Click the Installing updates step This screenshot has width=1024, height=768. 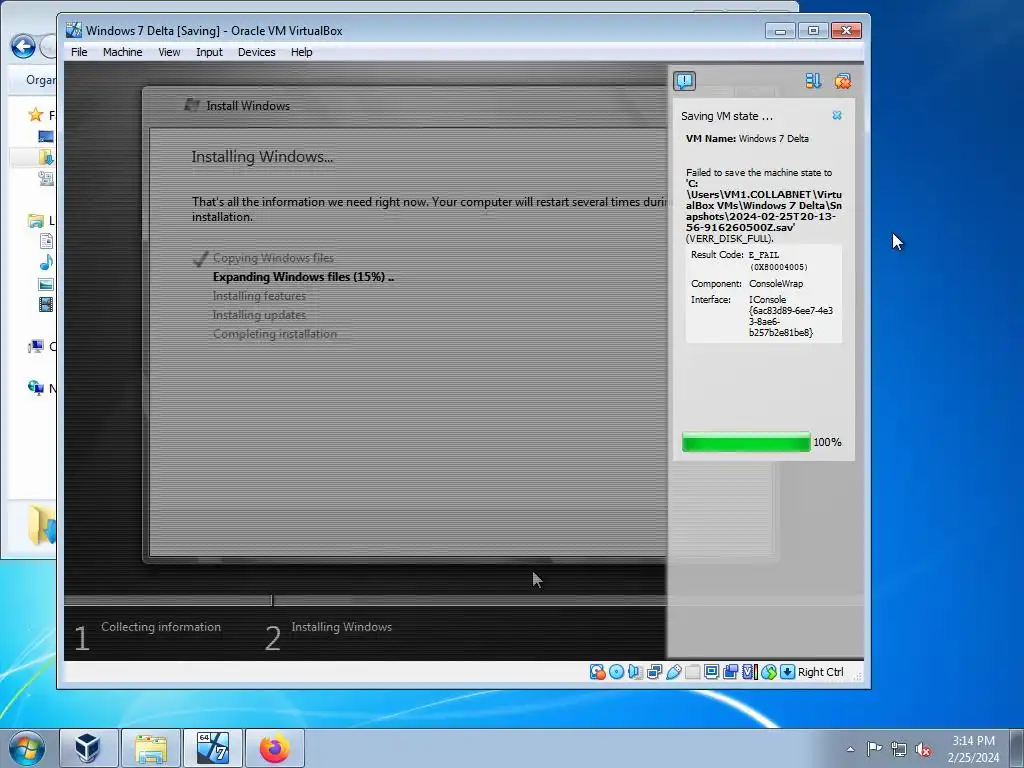[x=259, y=315]
